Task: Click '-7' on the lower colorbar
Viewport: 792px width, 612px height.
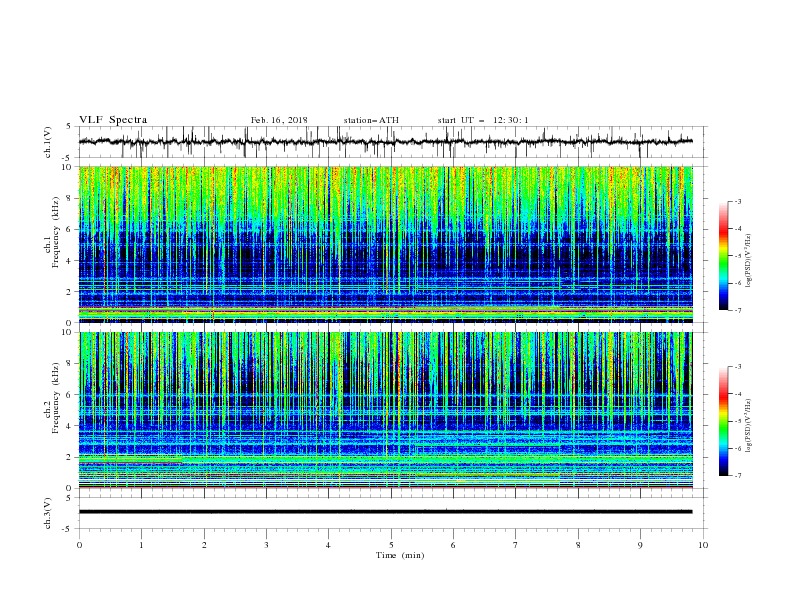Action: coord(737,476)
